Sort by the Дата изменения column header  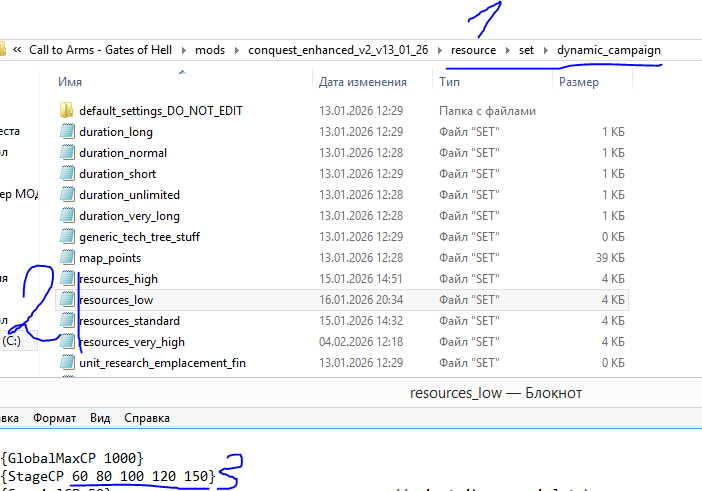pyautogui.click(x=358, y=80)
